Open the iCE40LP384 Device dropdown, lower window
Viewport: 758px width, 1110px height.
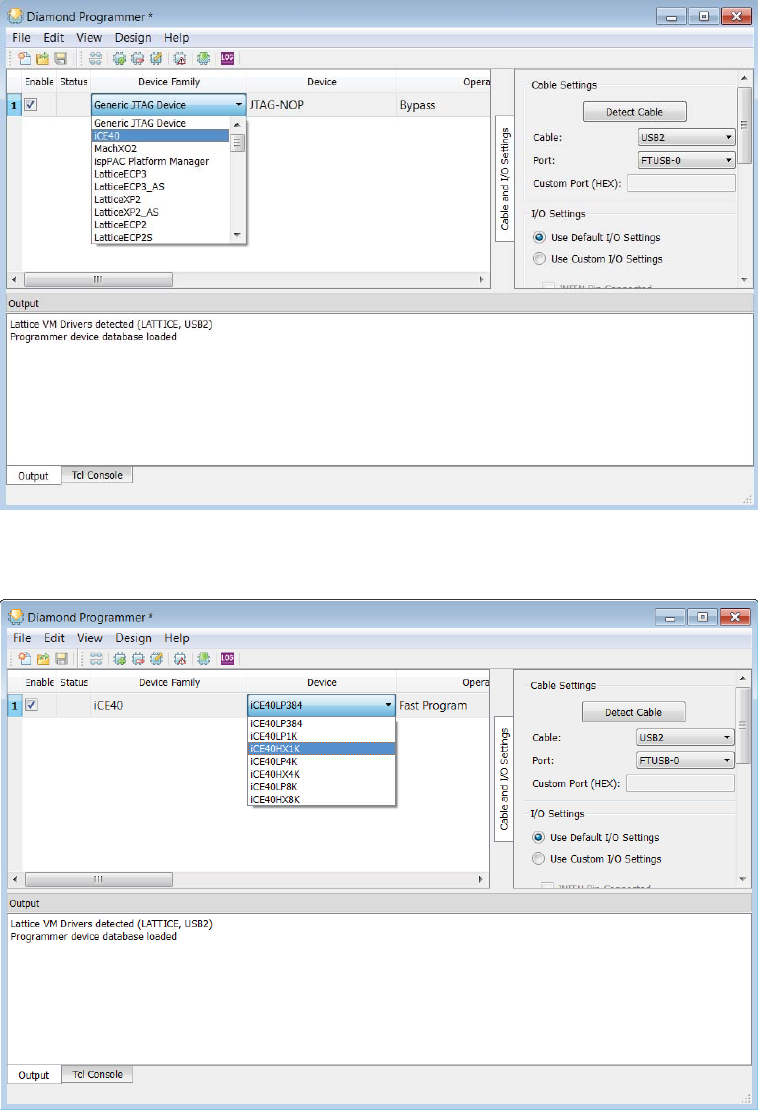(x=321, y=705)
